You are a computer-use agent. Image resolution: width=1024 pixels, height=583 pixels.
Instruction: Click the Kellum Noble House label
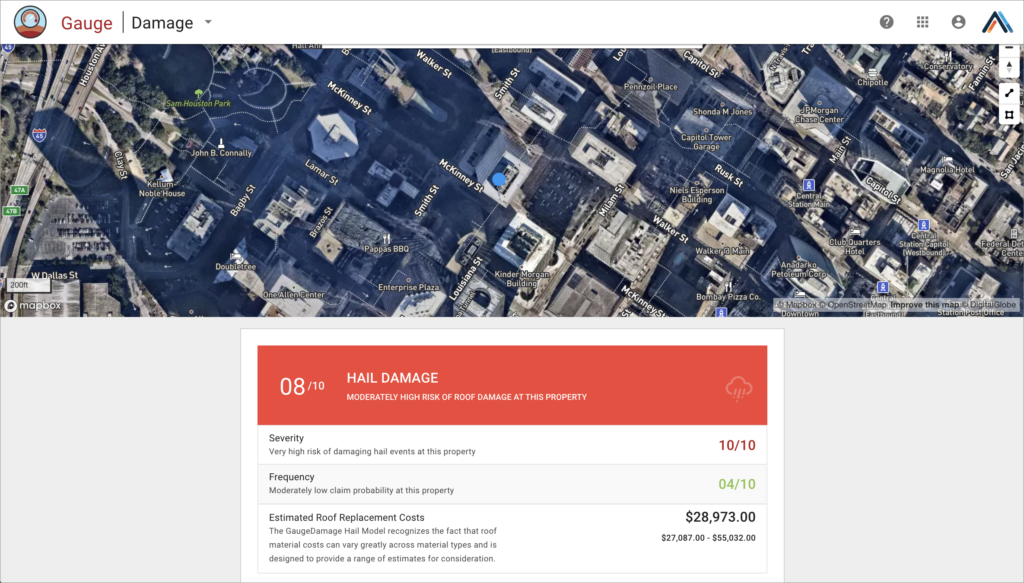[x=161, y=189]
